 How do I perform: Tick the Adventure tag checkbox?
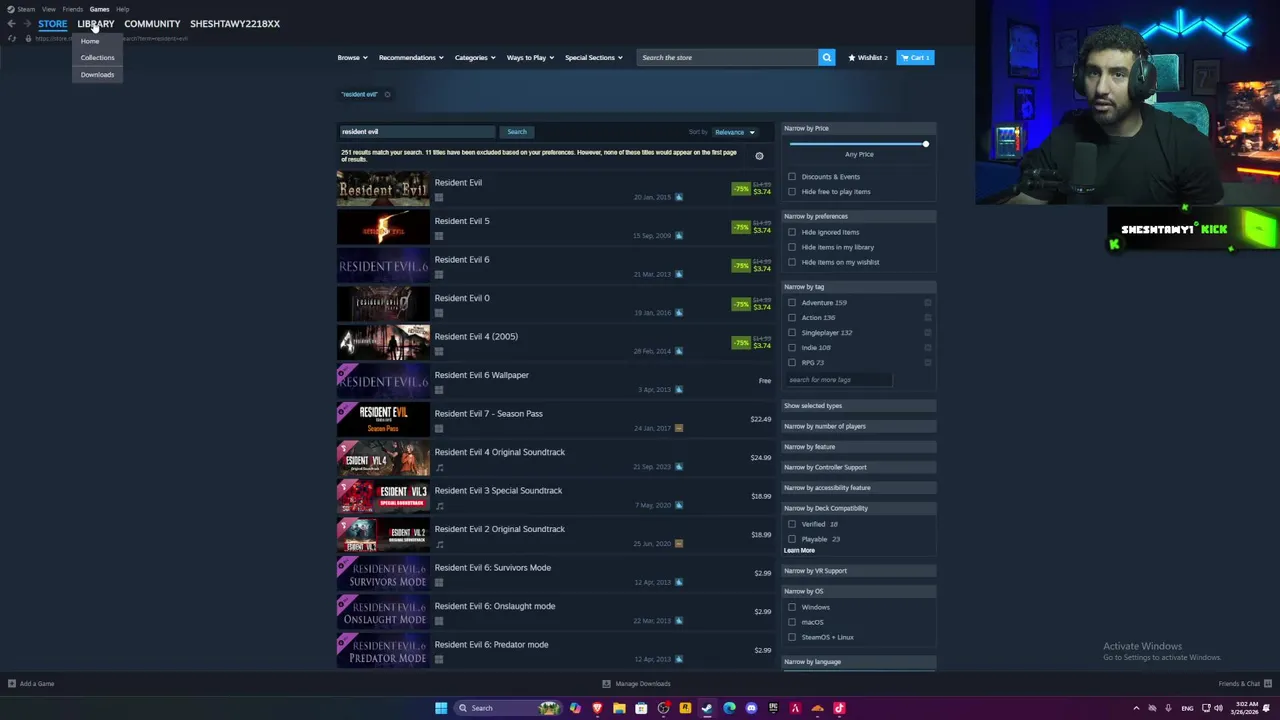click(792, 303)
